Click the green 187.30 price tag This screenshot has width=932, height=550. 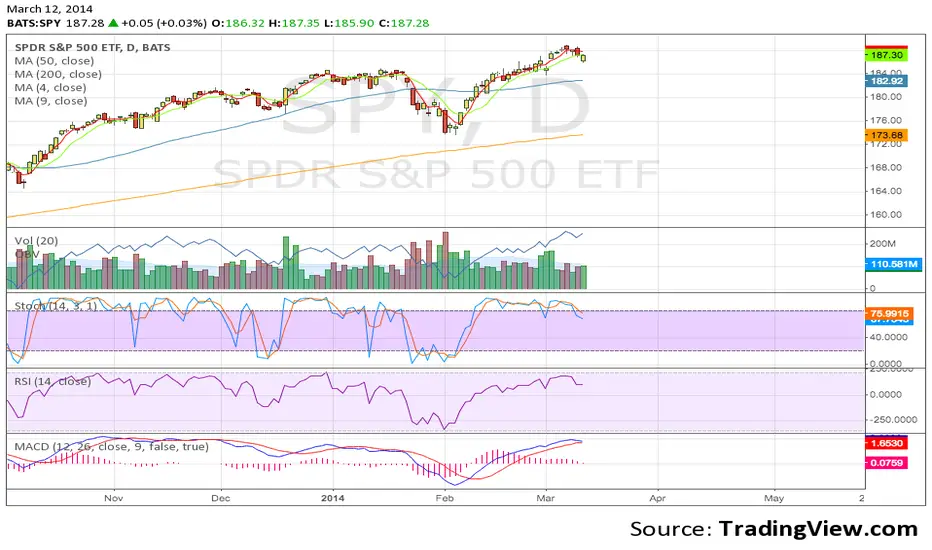click(886, 55)
